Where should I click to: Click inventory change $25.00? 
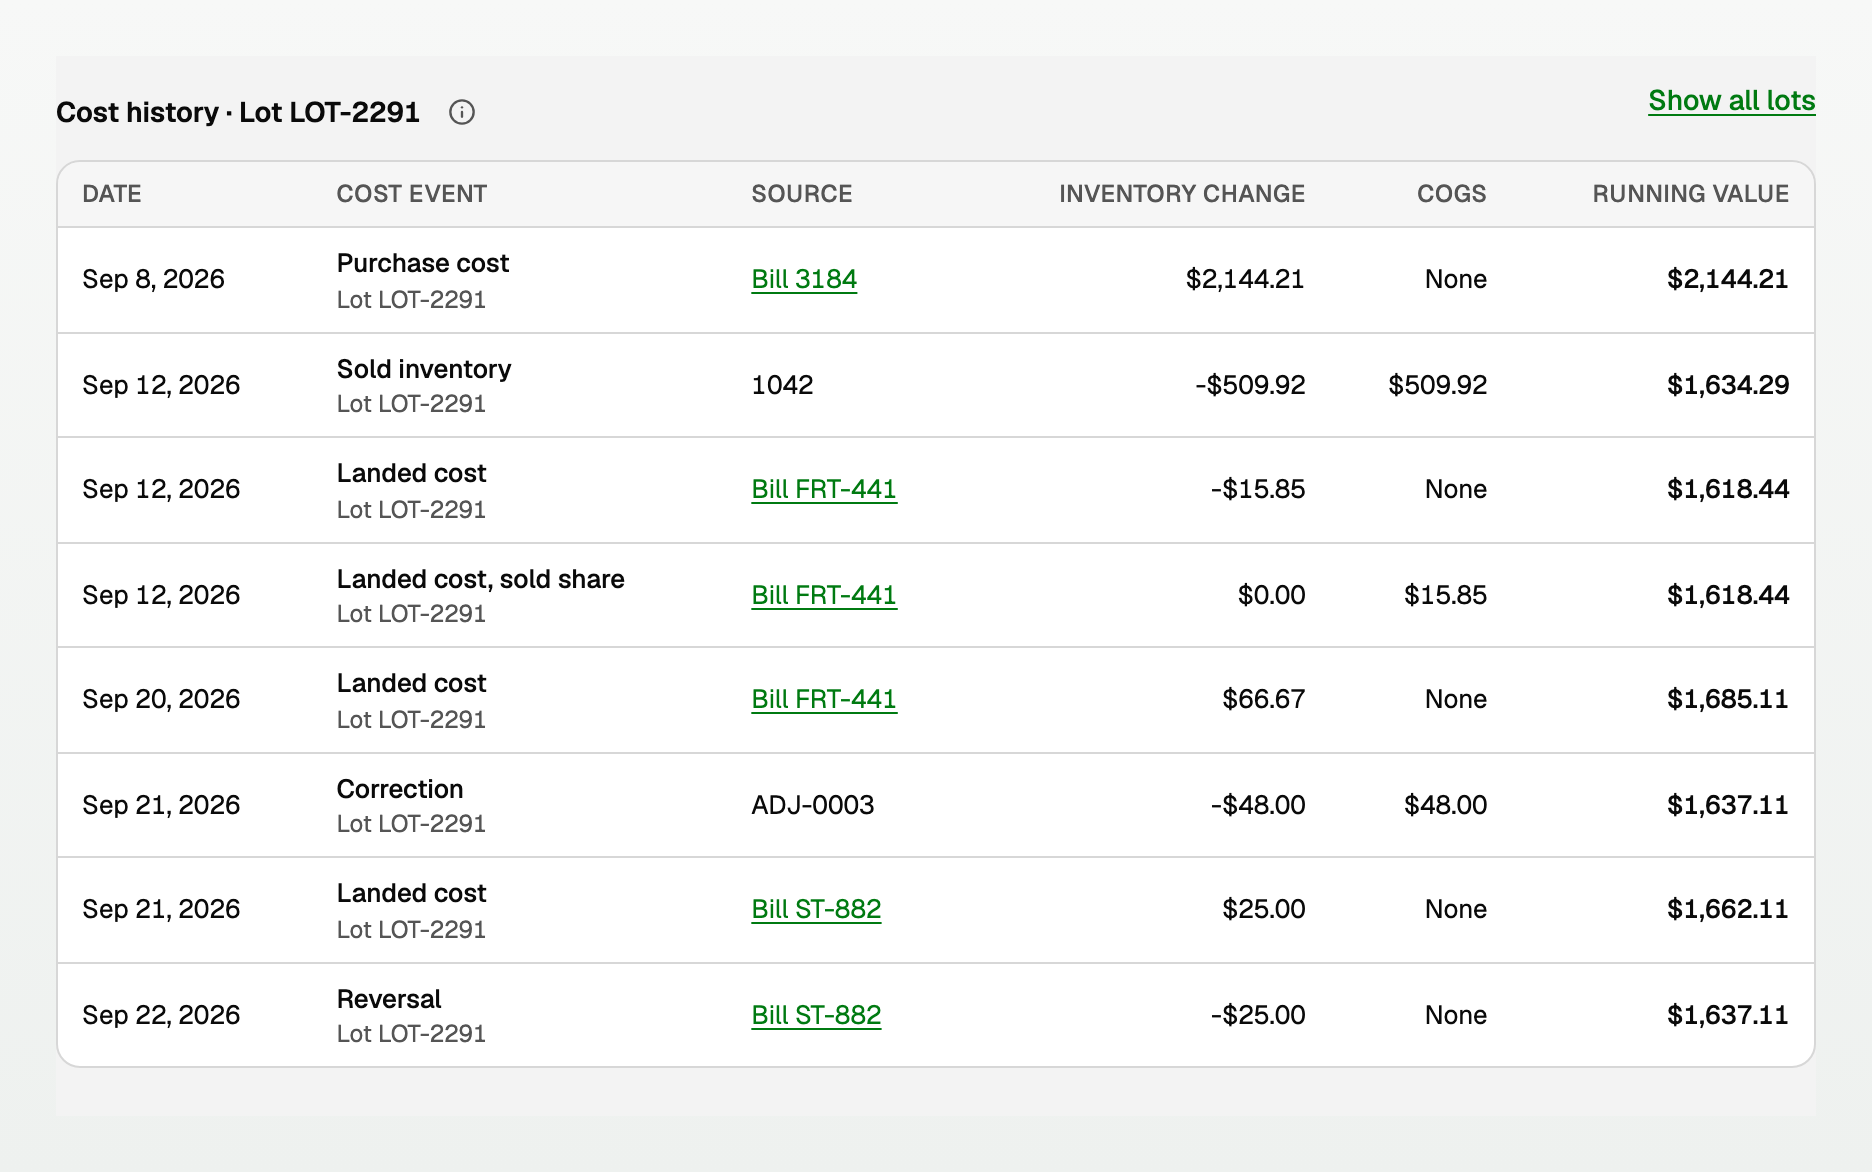1263,909
